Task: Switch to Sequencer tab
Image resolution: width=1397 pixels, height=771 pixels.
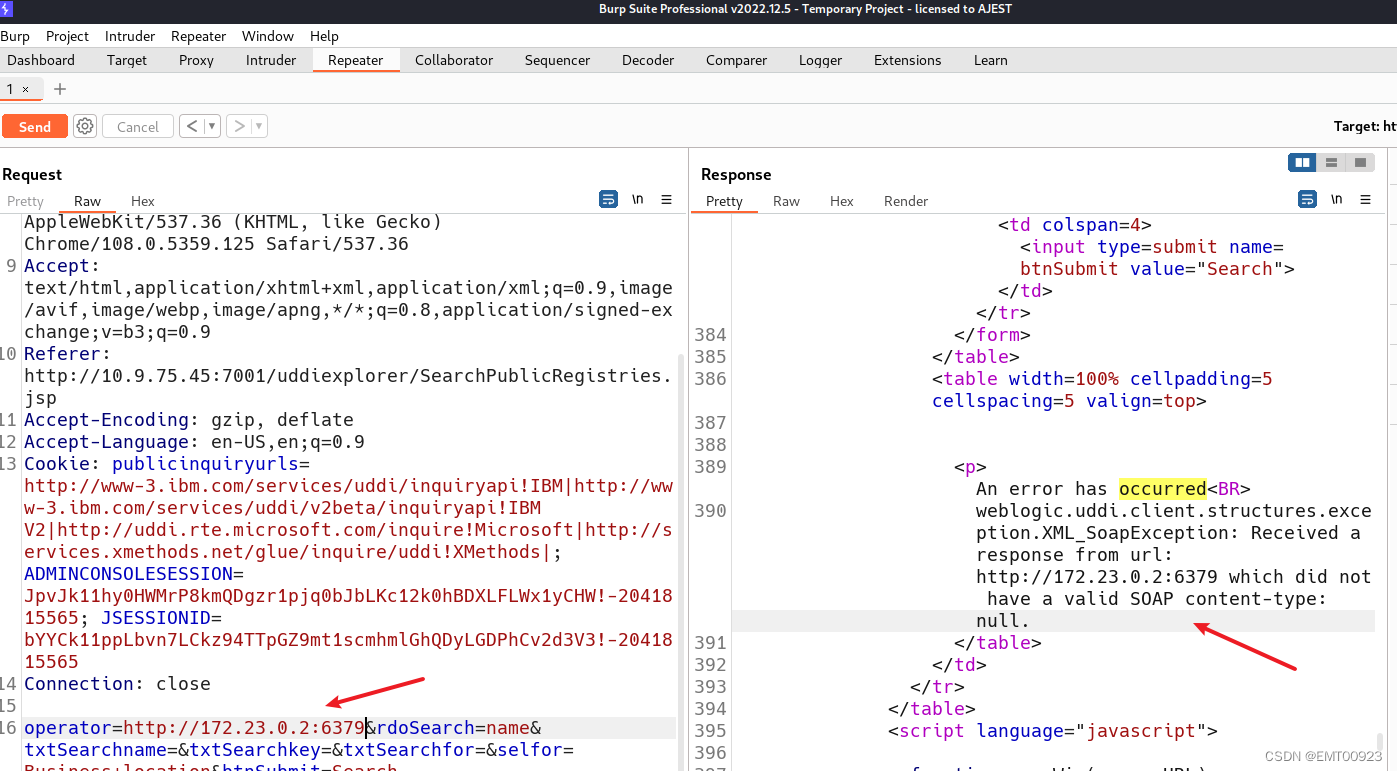Action: [x=557, y=60]
